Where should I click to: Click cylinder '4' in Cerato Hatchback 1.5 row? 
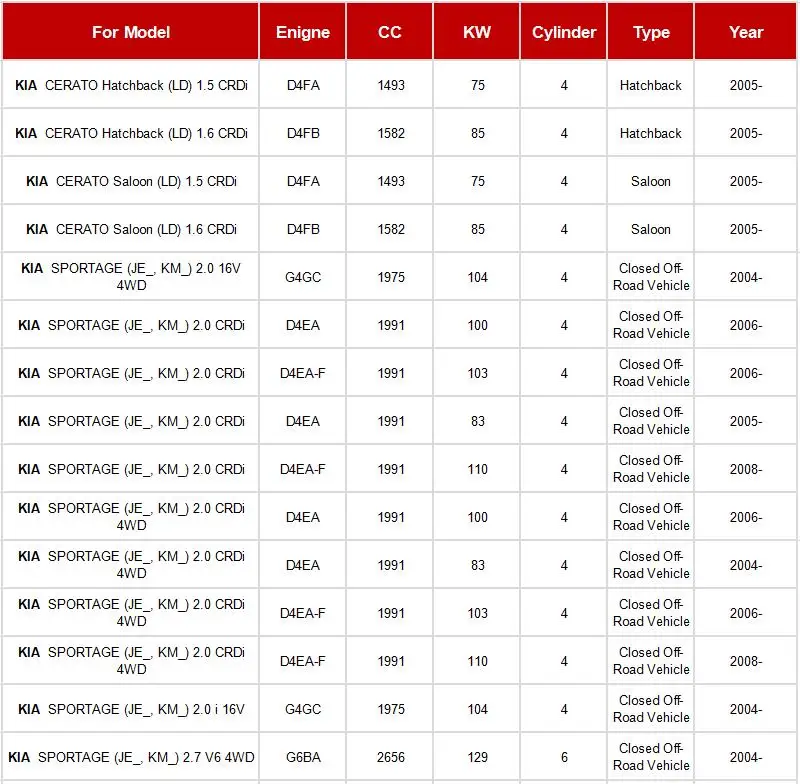(564, 85)
